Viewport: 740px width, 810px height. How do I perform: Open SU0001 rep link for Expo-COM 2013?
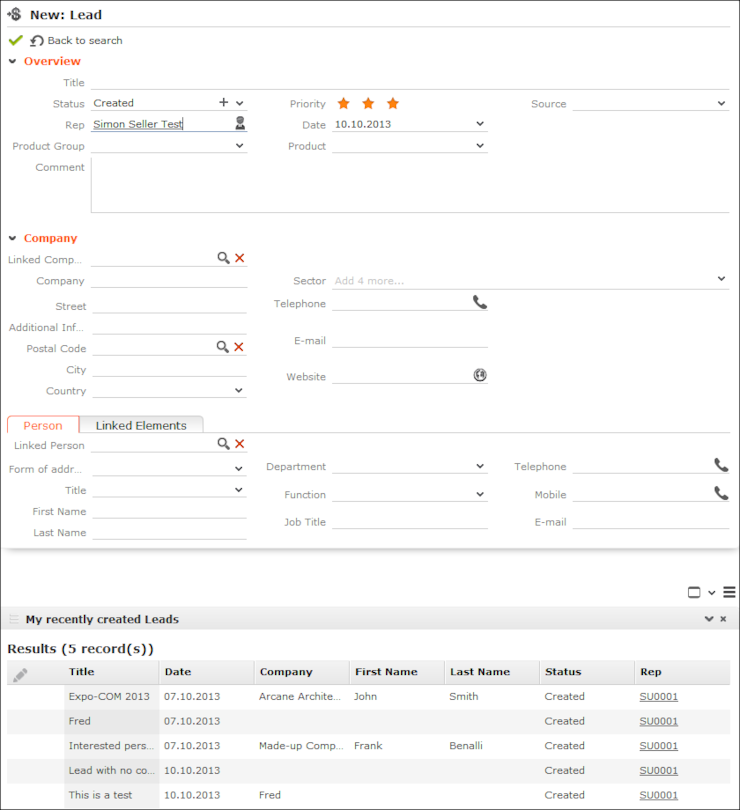click(659, 696)
